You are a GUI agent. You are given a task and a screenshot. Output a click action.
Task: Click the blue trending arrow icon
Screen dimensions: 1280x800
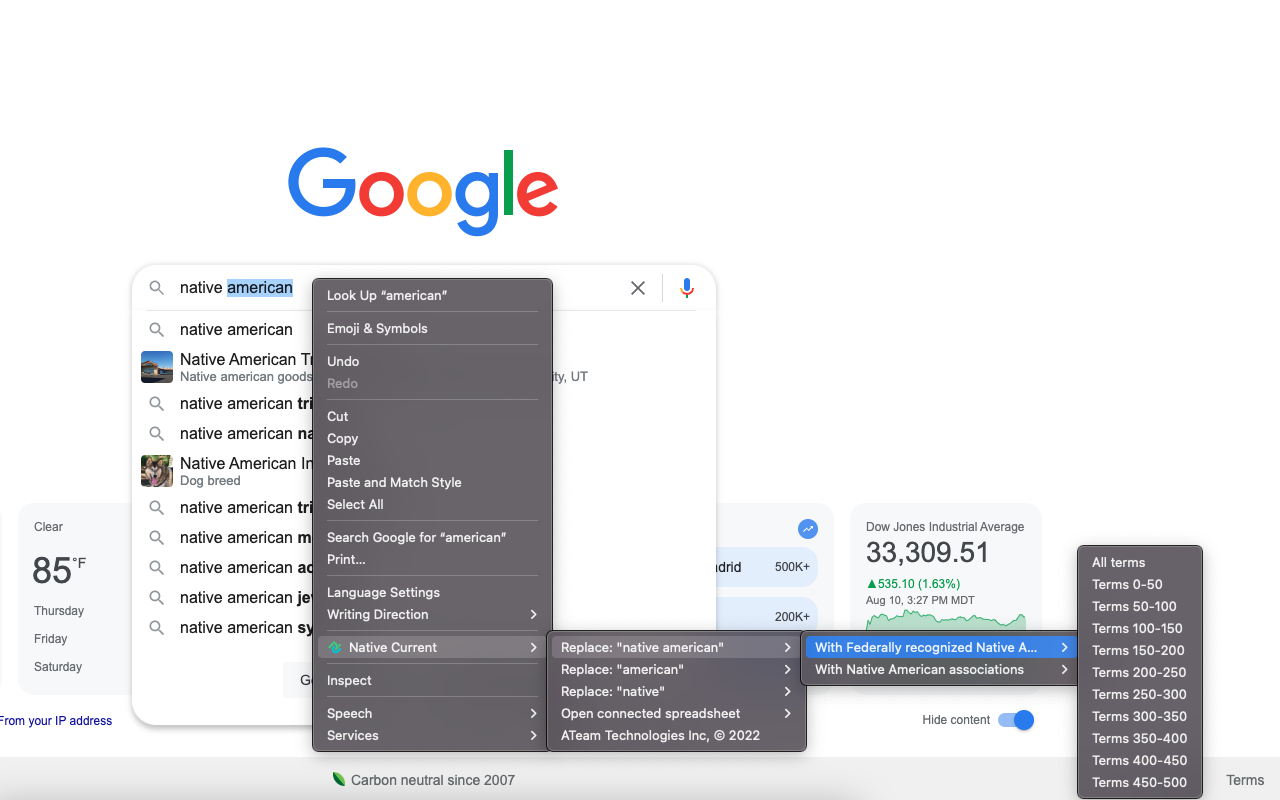pyautogui.click(x=808, y=529)
